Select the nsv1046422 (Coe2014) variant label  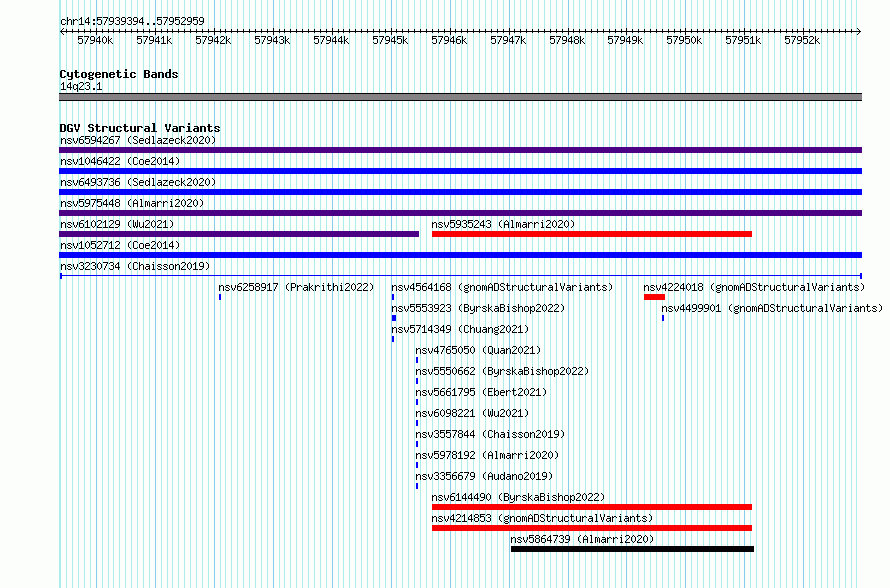120,161
